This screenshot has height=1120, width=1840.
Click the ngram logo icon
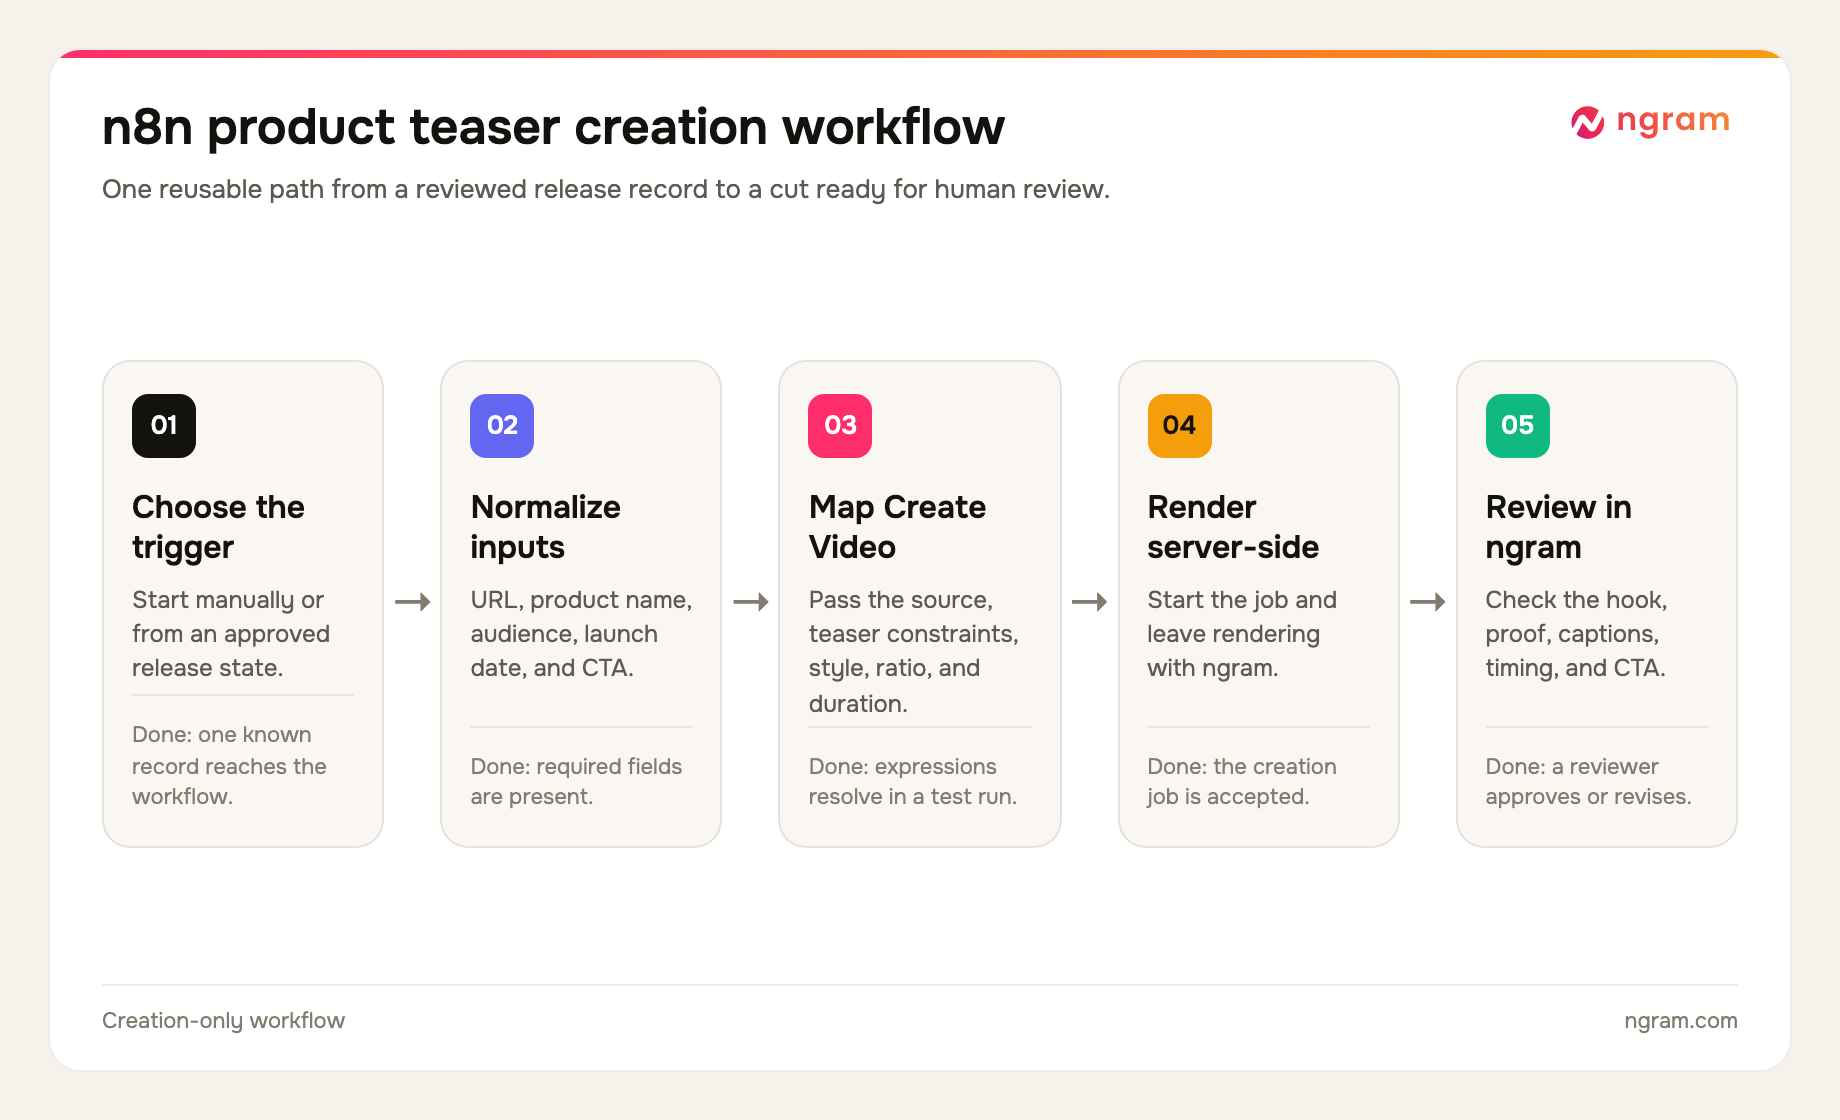[x=1587, y=122]
